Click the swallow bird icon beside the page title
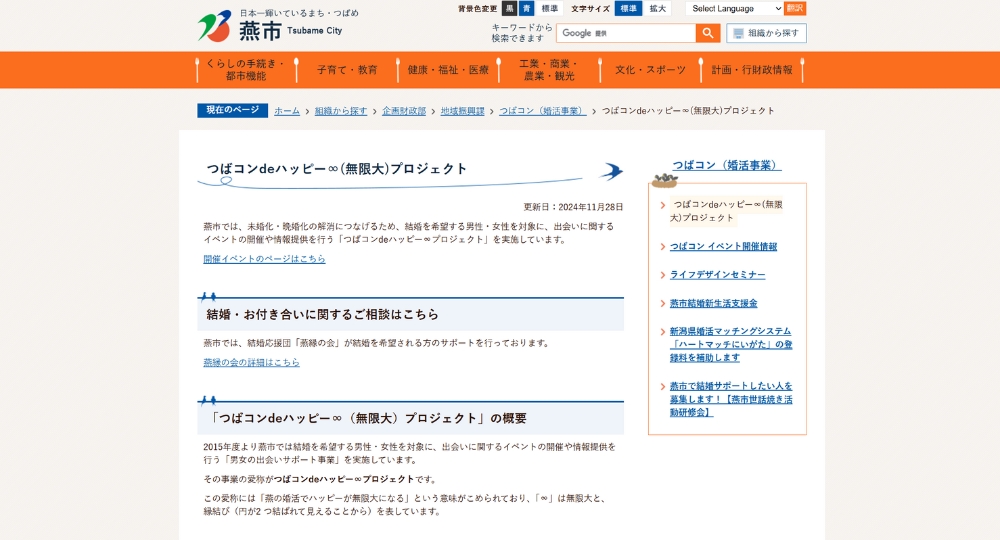This screenshot has width=1000, height=540. coord(610,171)
